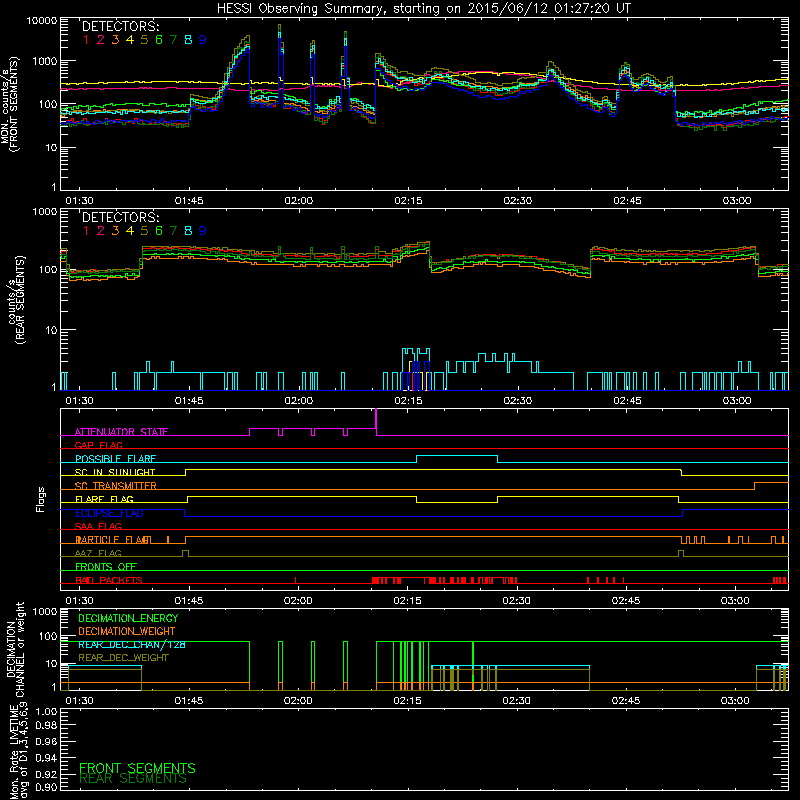This screenshot has width=800, height=800.
Task: Select cyan detector 8 in the rear segments legend
Action: click(188, 231)
